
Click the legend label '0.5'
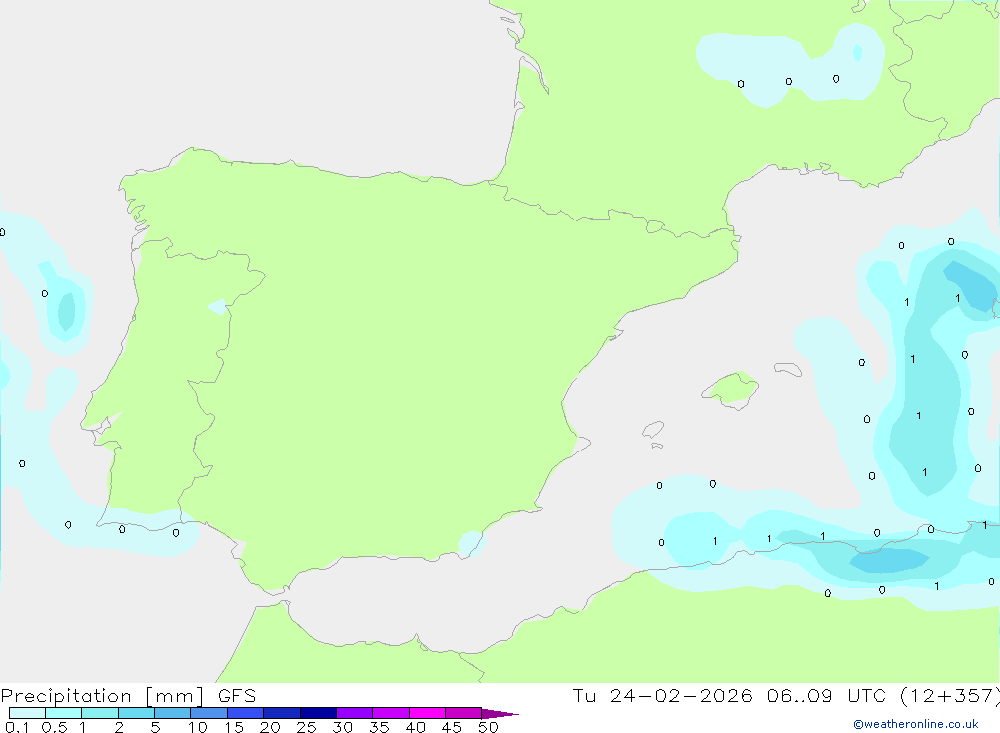[x=54, y=727]
